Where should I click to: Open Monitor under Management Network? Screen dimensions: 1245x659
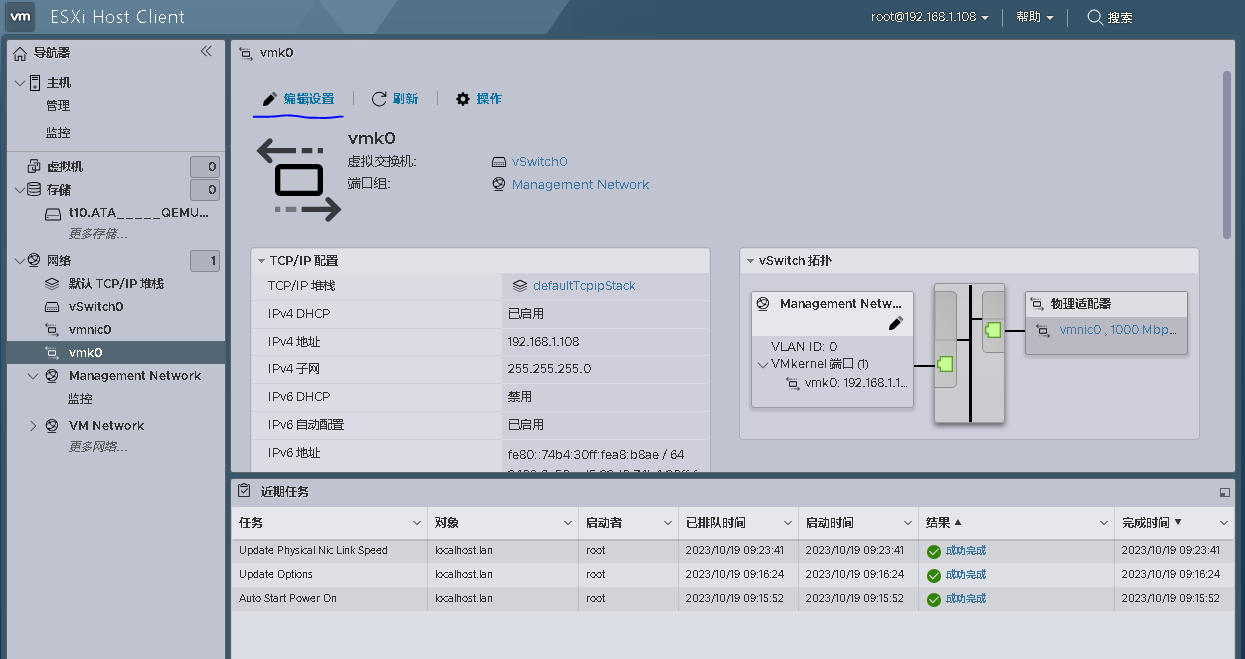click(80, 399)
